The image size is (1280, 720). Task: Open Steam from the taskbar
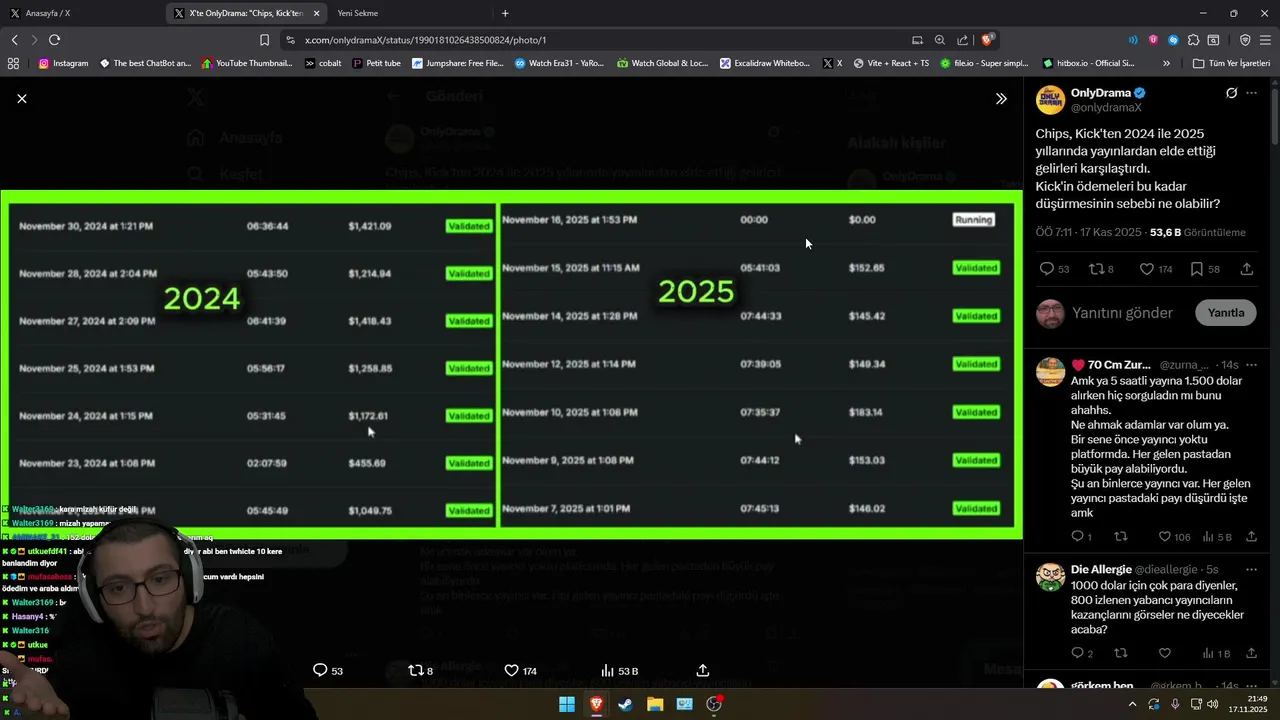[x=625, y=704]
